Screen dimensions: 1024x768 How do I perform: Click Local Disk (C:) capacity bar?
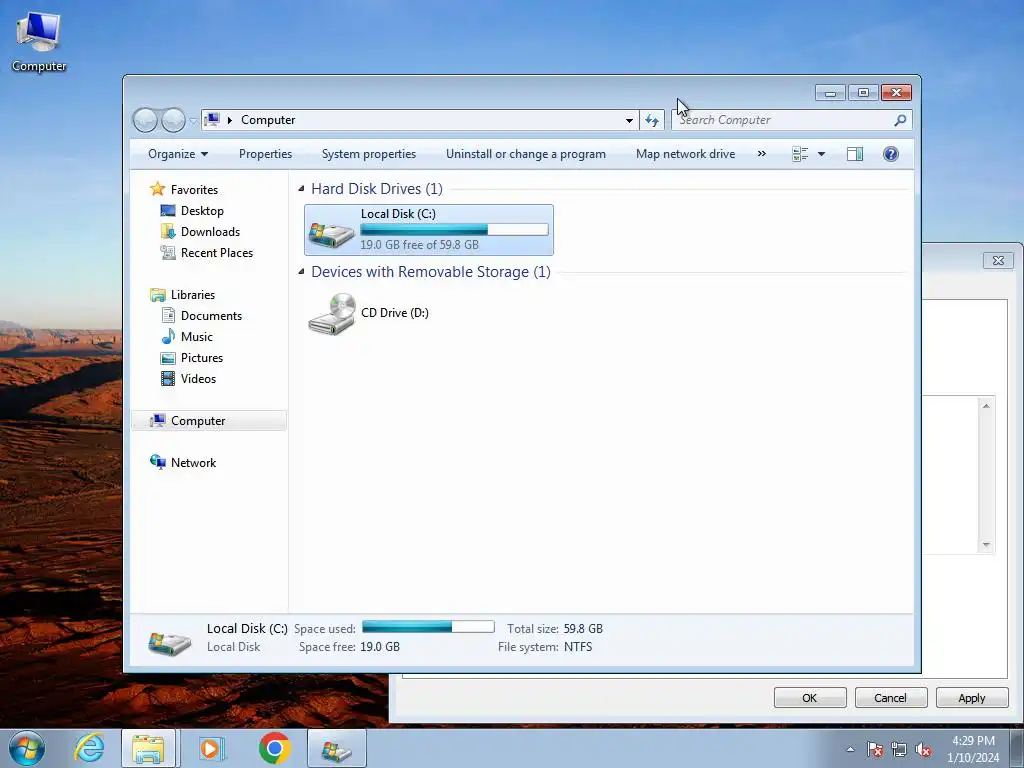(454, 230)
